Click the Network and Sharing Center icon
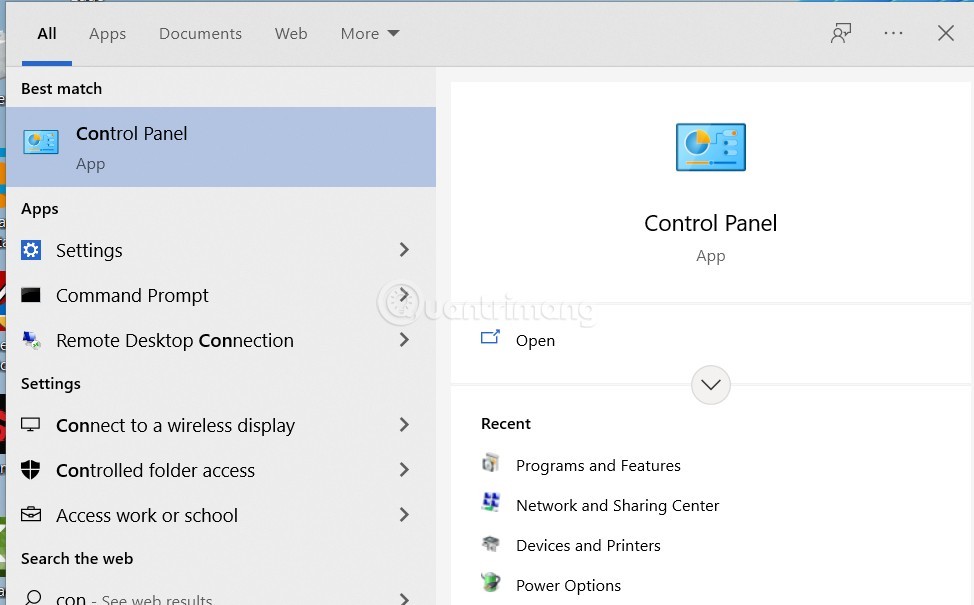 [491, 502]
